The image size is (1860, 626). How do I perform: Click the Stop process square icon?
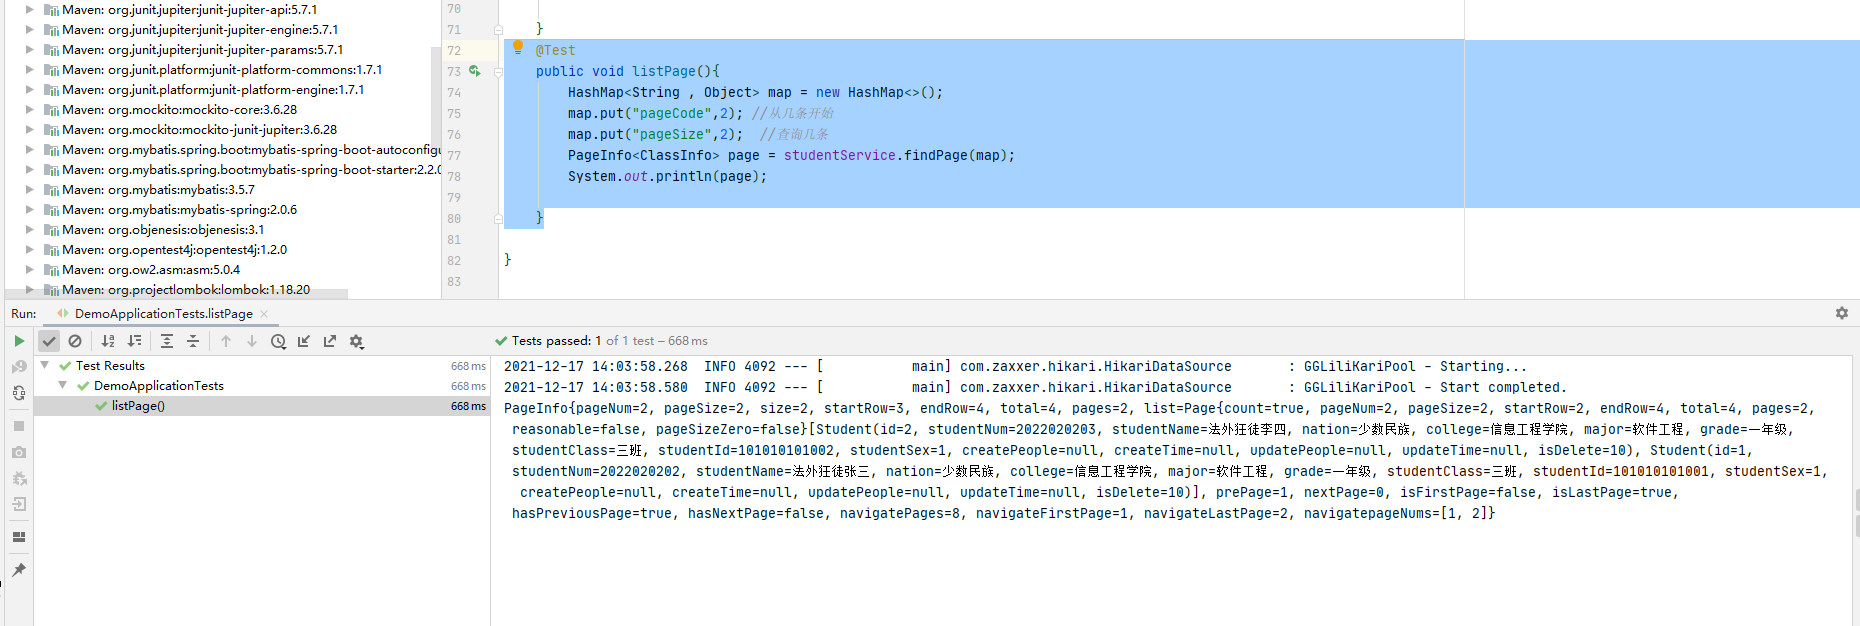(19, 426)
